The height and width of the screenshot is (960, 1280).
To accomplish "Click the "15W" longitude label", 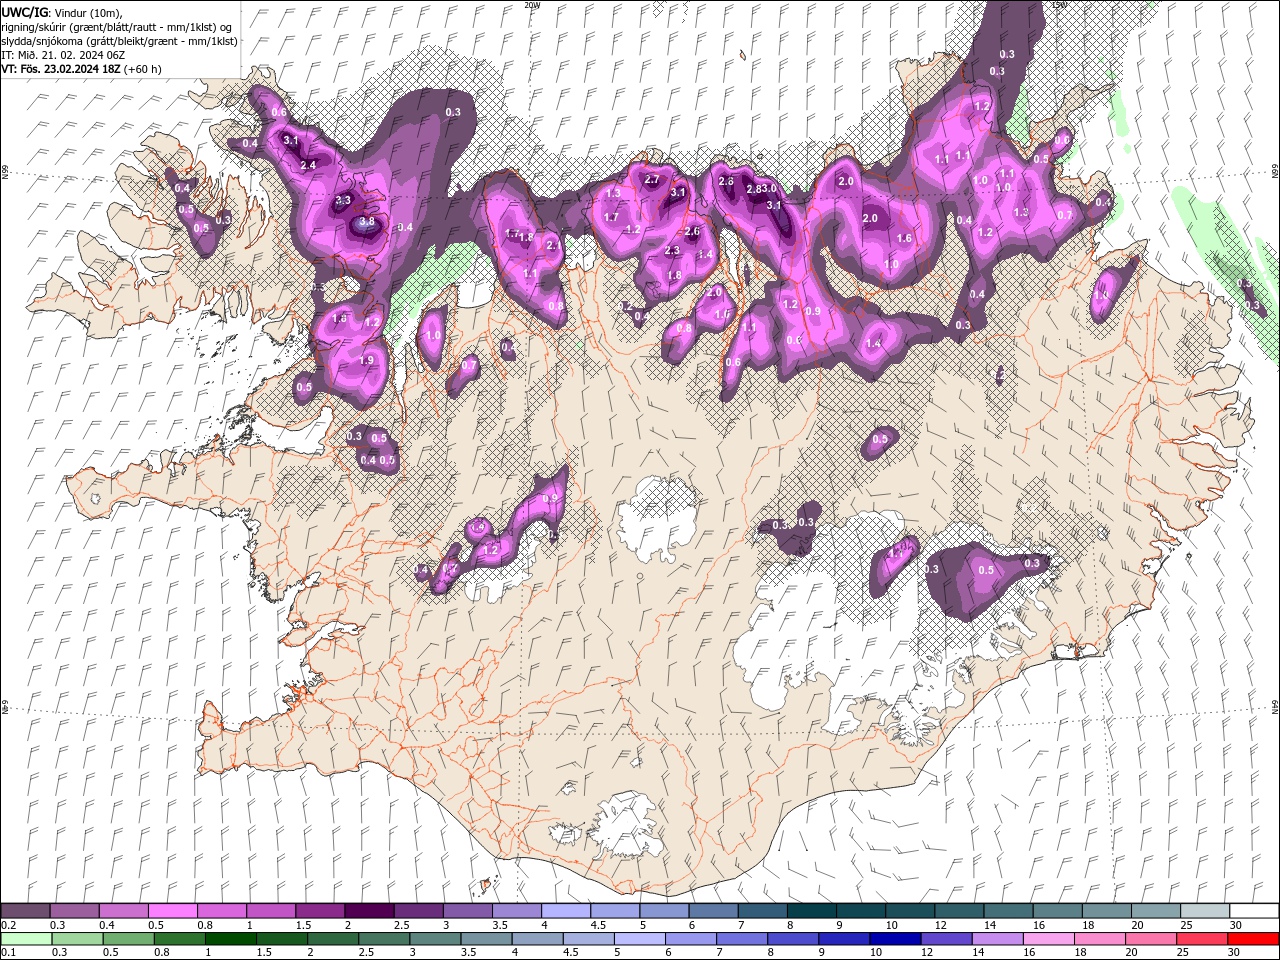I will point(1060,5).
